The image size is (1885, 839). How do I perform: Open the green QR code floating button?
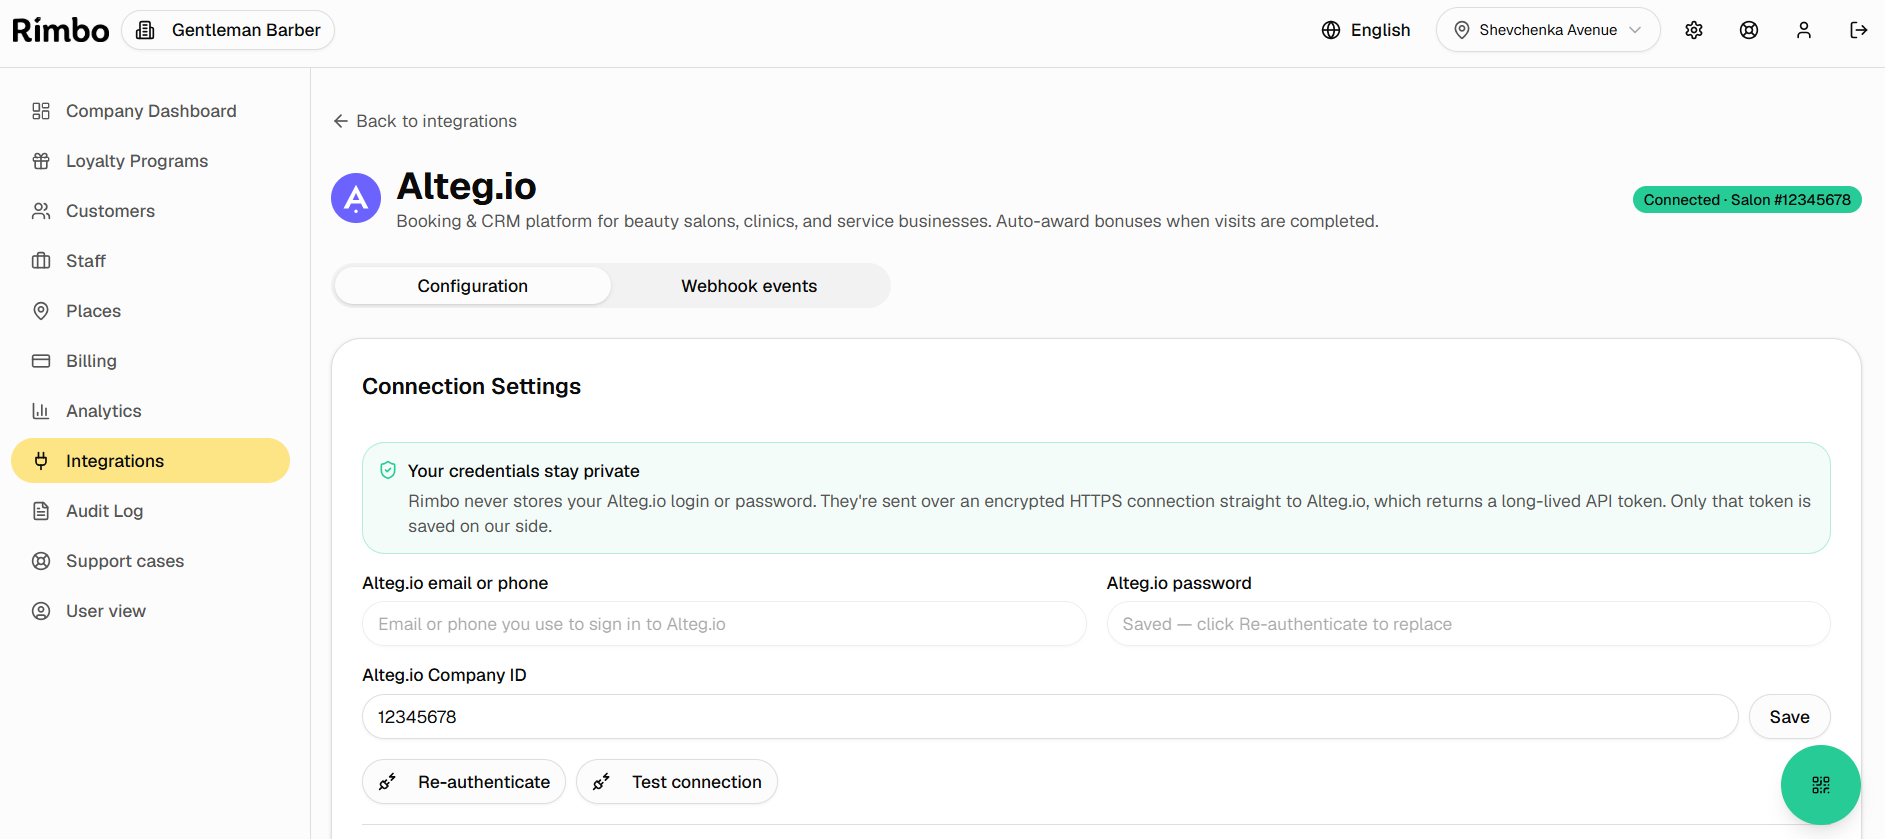pos(1820,785)
